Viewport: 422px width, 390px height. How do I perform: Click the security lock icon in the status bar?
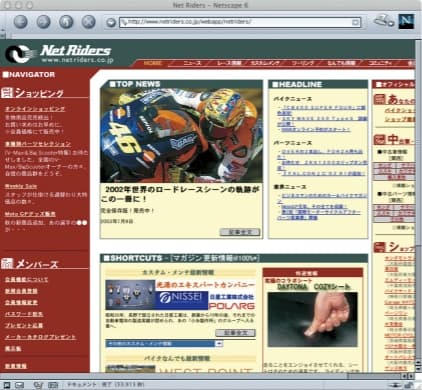408,385
